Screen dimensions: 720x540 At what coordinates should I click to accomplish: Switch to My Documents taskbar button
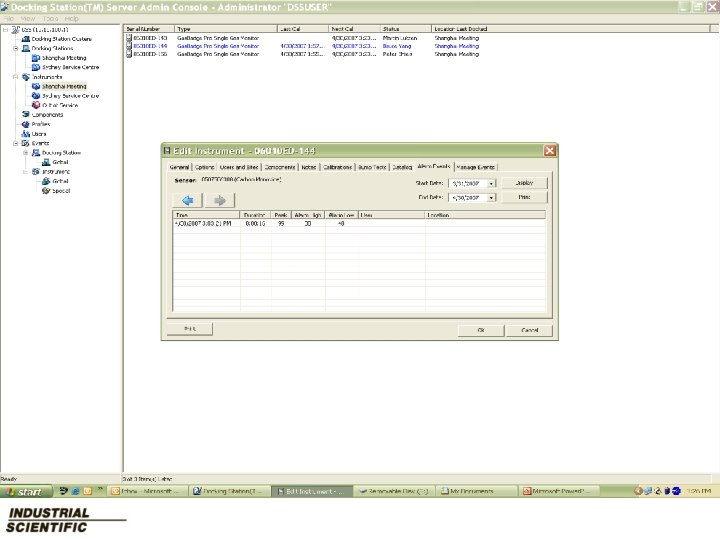click(x=476, y=491)
